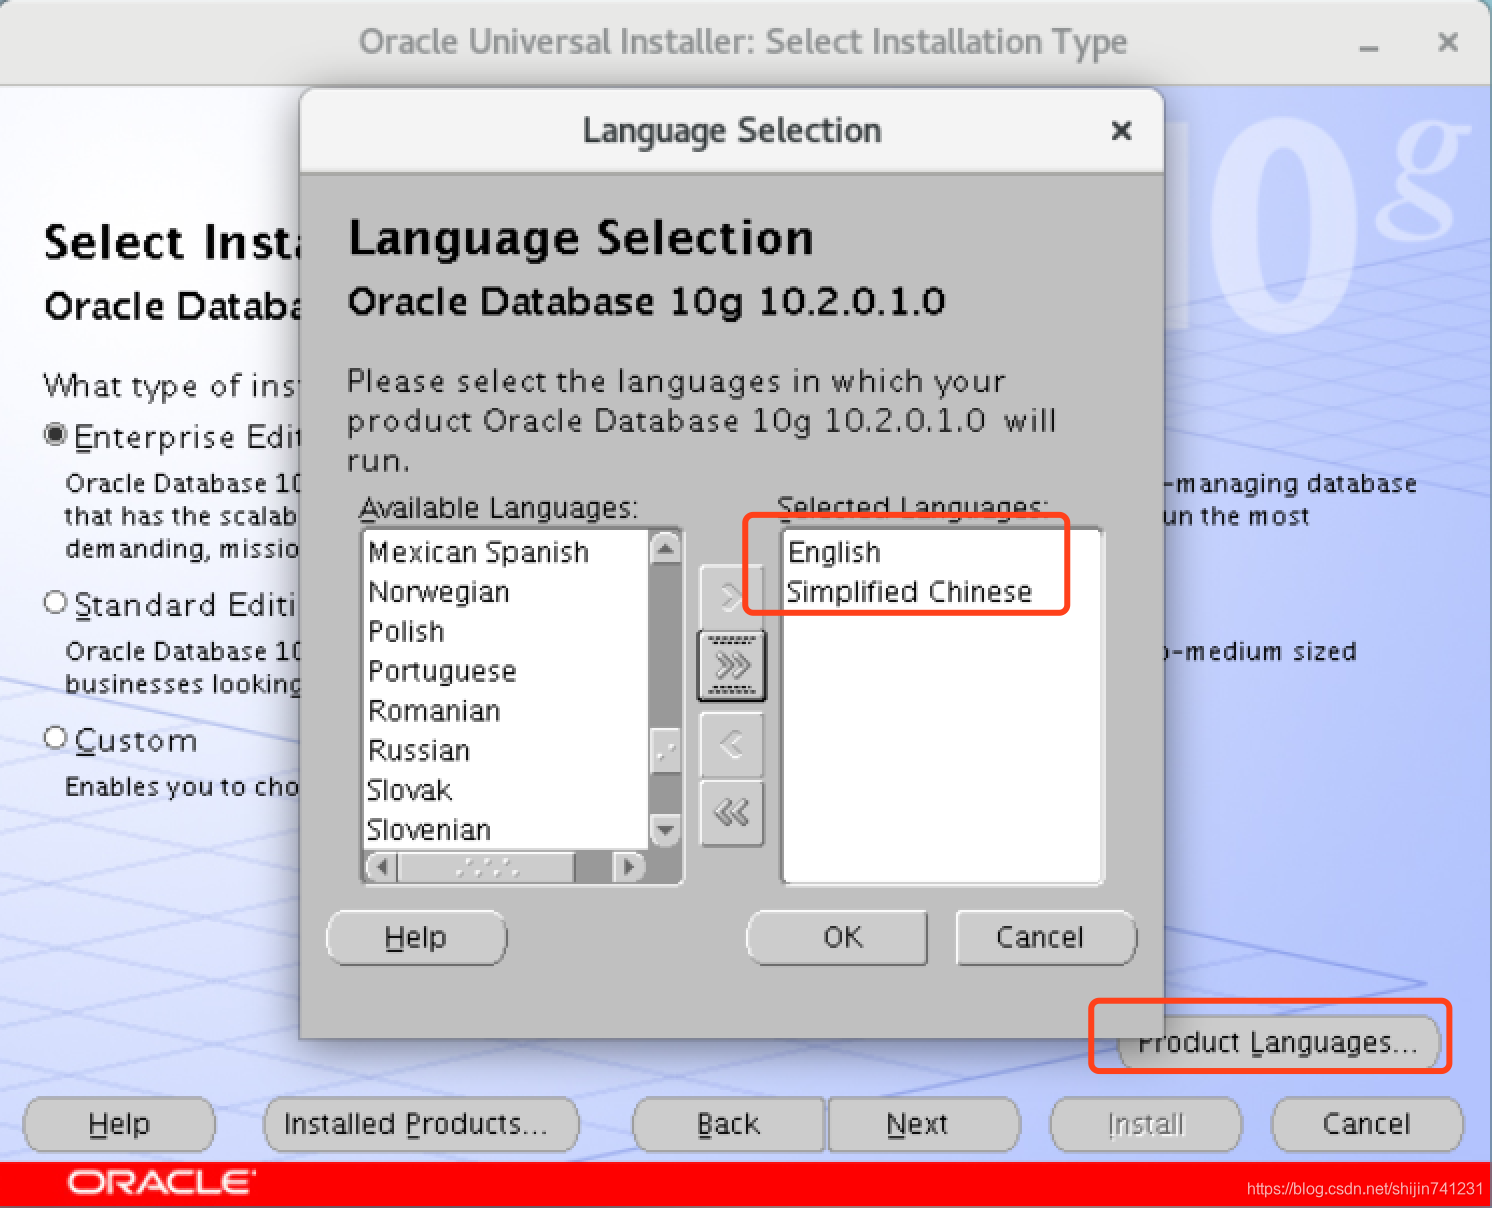Select Mexican Spanish in available languages
Image resolution: width=1492 pixels, height=1208 pixels.
coord(478,552)
